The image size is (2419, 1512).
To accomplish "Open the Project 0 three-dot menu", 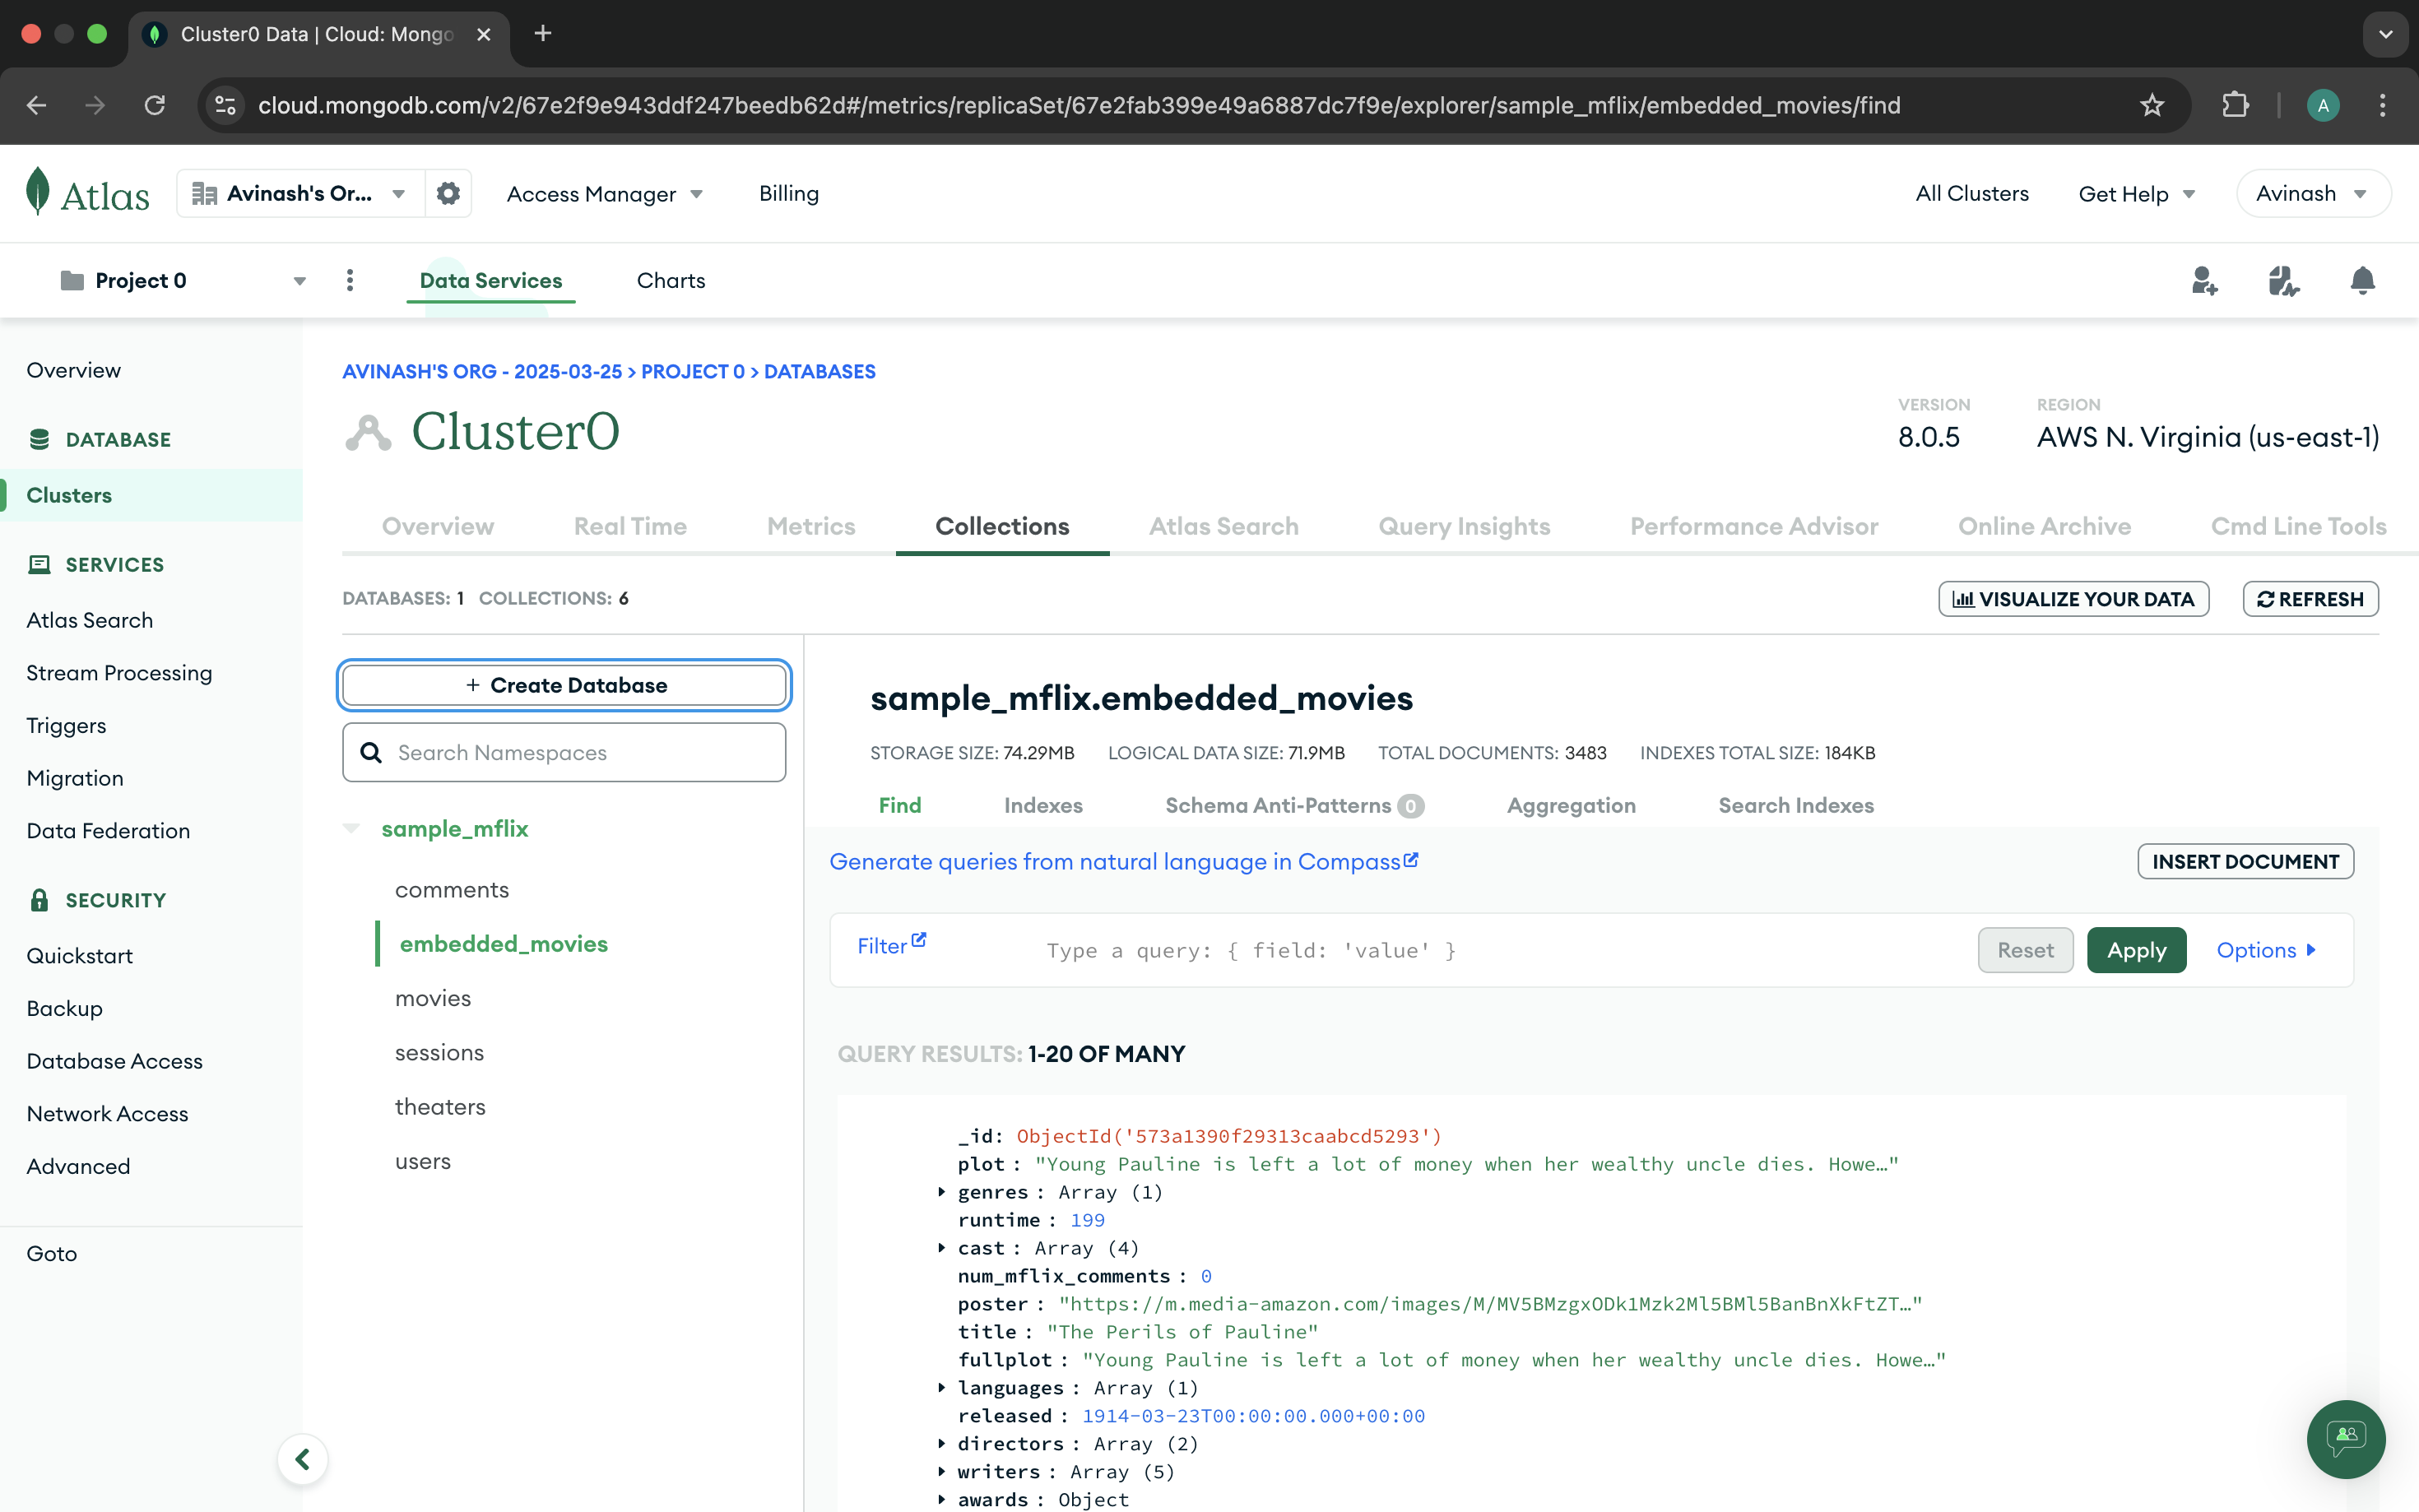I will tap(349, 281).
